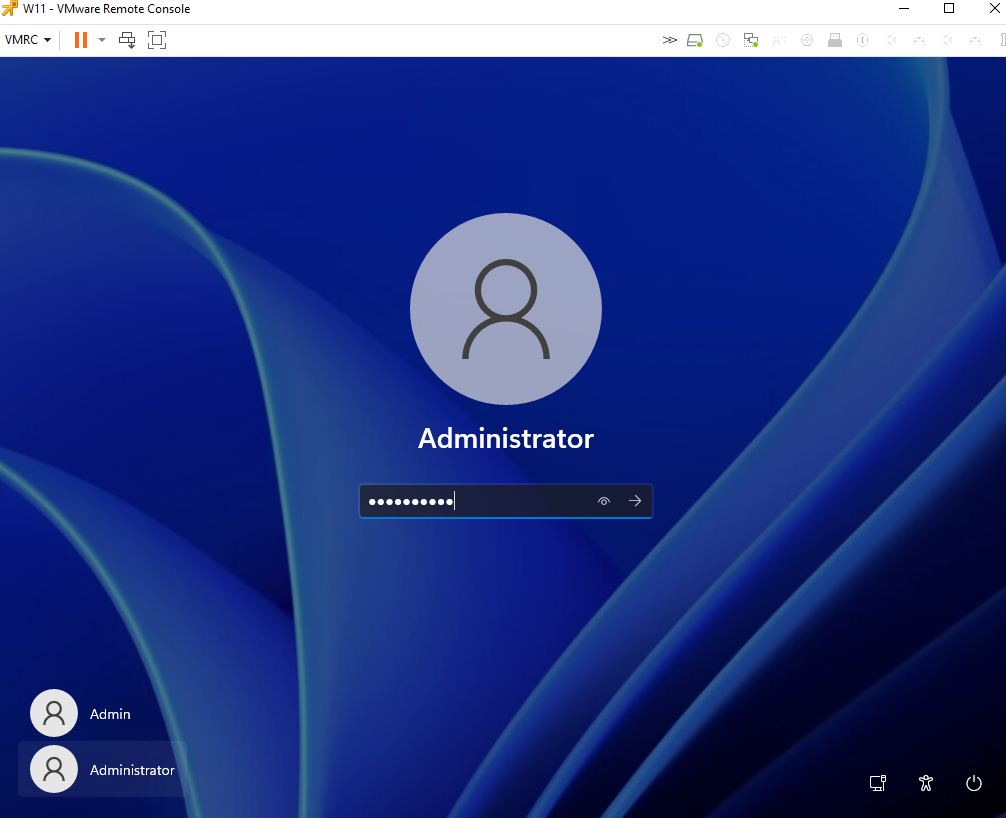Open Accessibility options
The height and width of the screenshot is (818, 1006).
[926, 783]
